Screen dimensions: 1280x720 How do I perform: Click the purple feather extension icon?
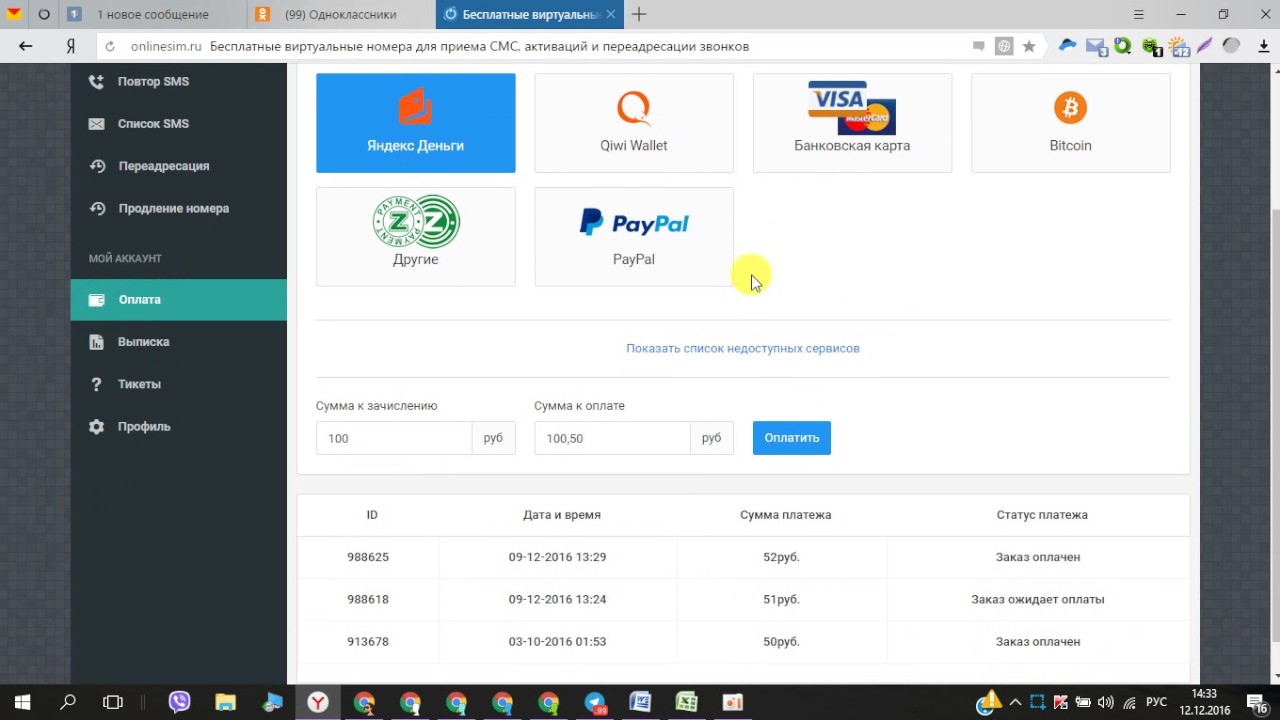[x=1205, y=46]
